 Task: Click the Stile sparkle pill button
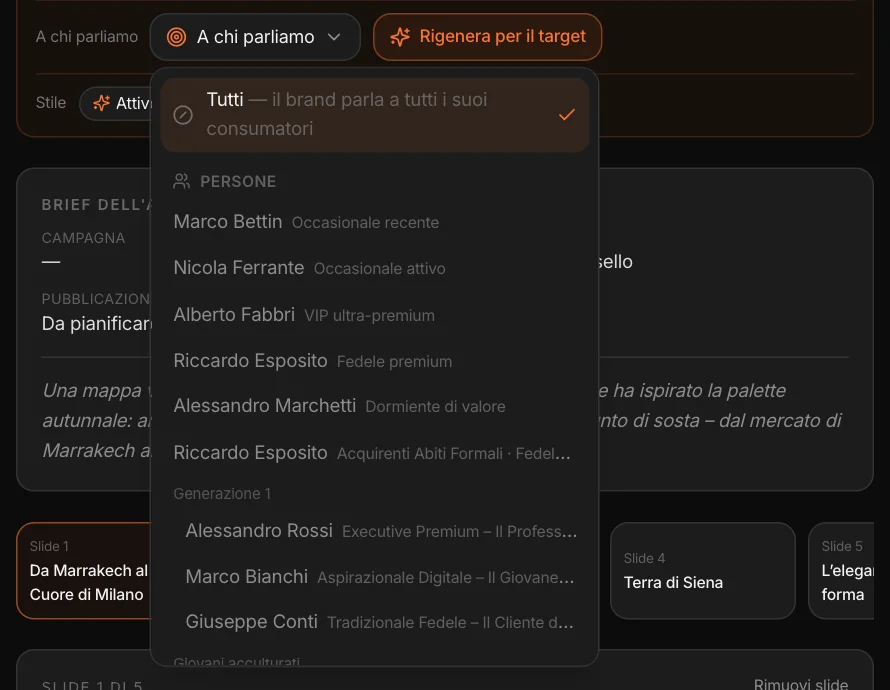(116, 103)
